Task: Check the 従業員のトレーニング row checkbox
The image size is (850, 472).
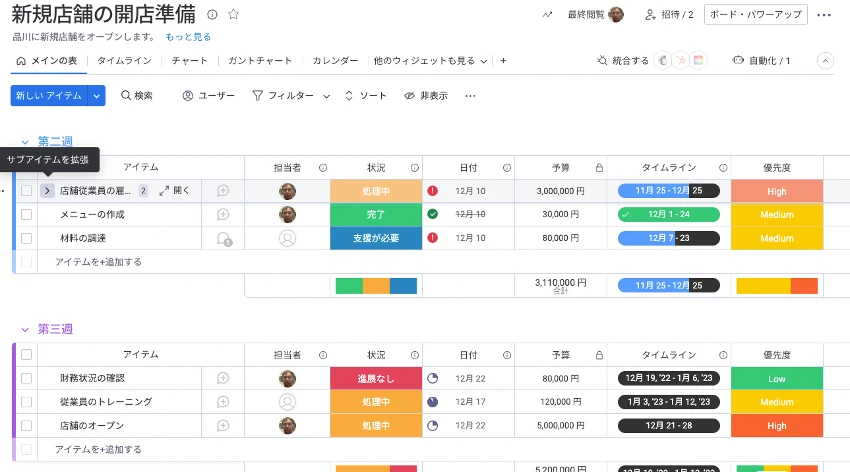Action: (27, 402)
